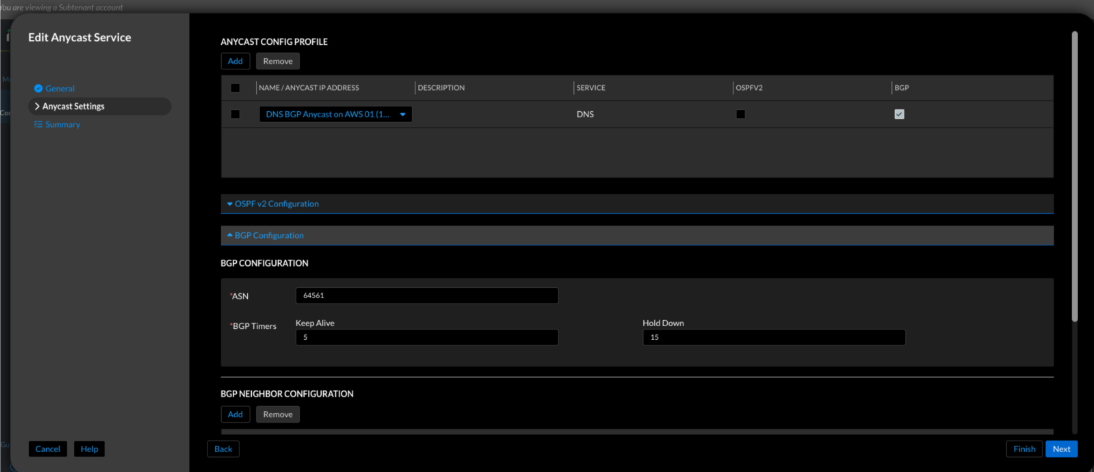Add a BGP neighbor configuration
Screen dimensions: 1094x472
coord(235,414)
